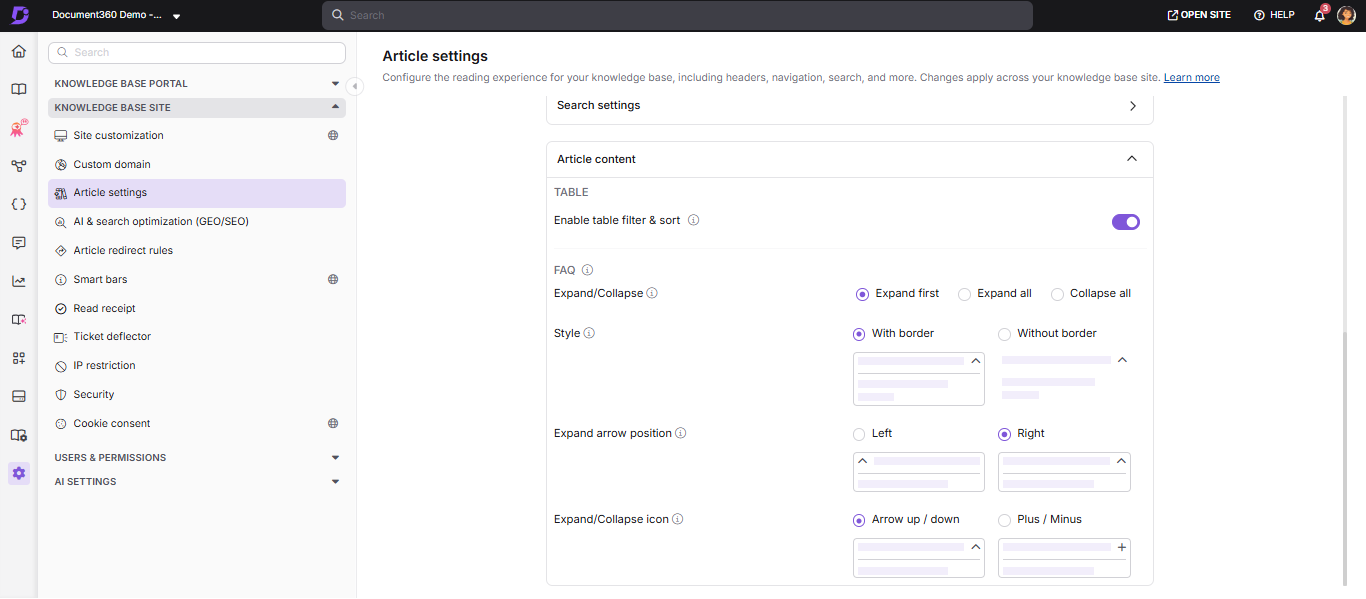This screenshot has width=1366, height=599.
Task: Click the globe icon beside Smart bars
Action: pyautogui.click(x=333, y=280)
